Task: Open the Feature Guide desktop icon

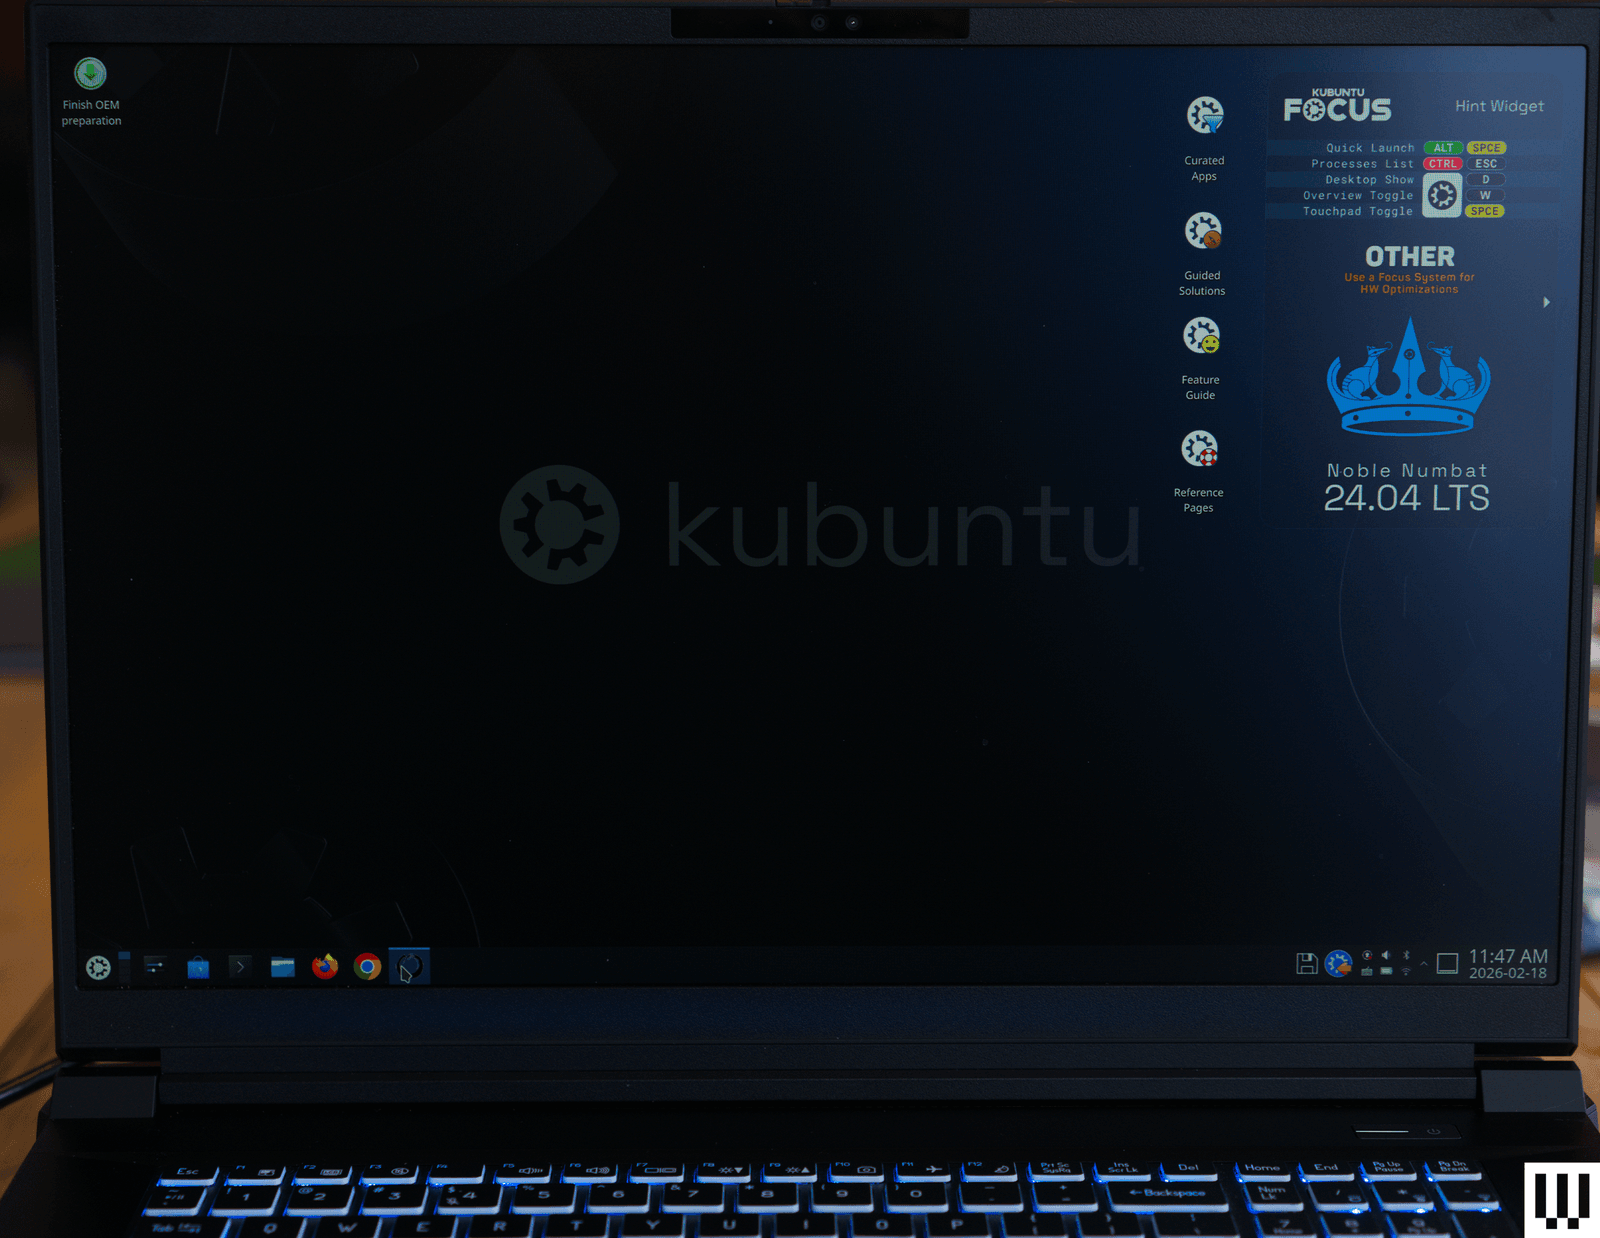Action: 1201,337
